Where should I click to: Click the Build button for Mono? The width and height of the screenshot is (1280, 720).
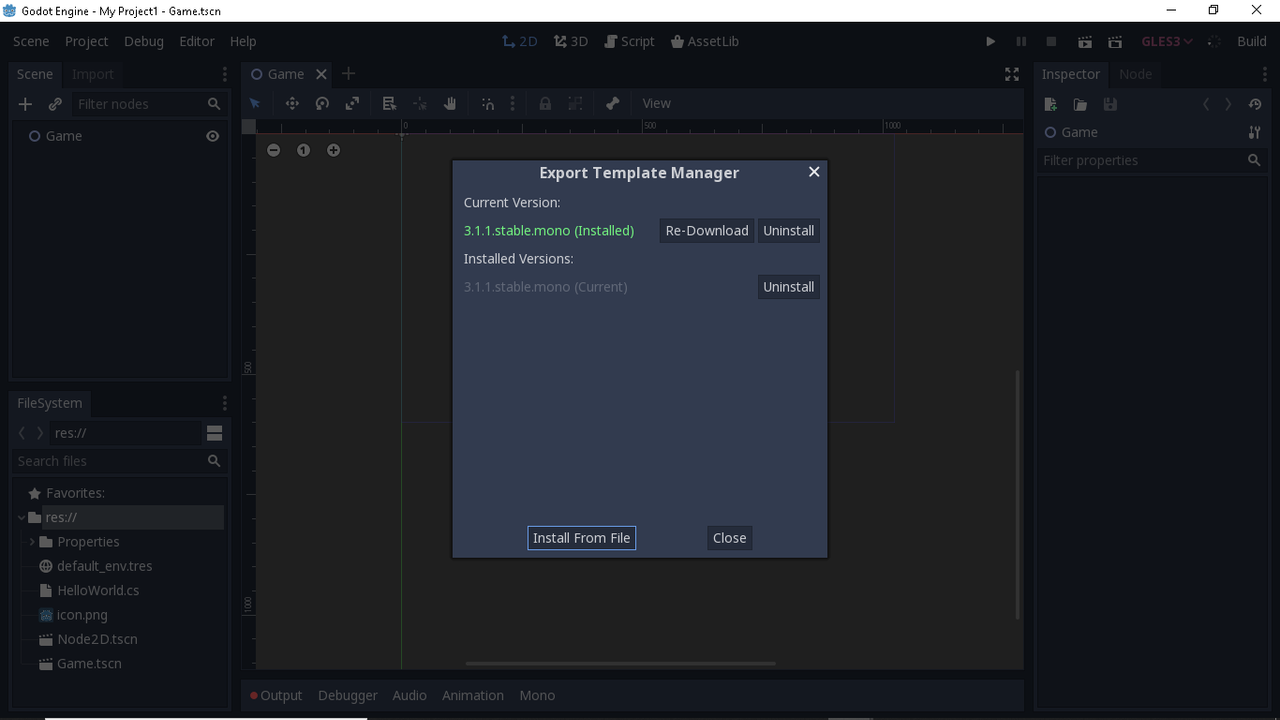pyautogui.click(x=1251, y=41)
